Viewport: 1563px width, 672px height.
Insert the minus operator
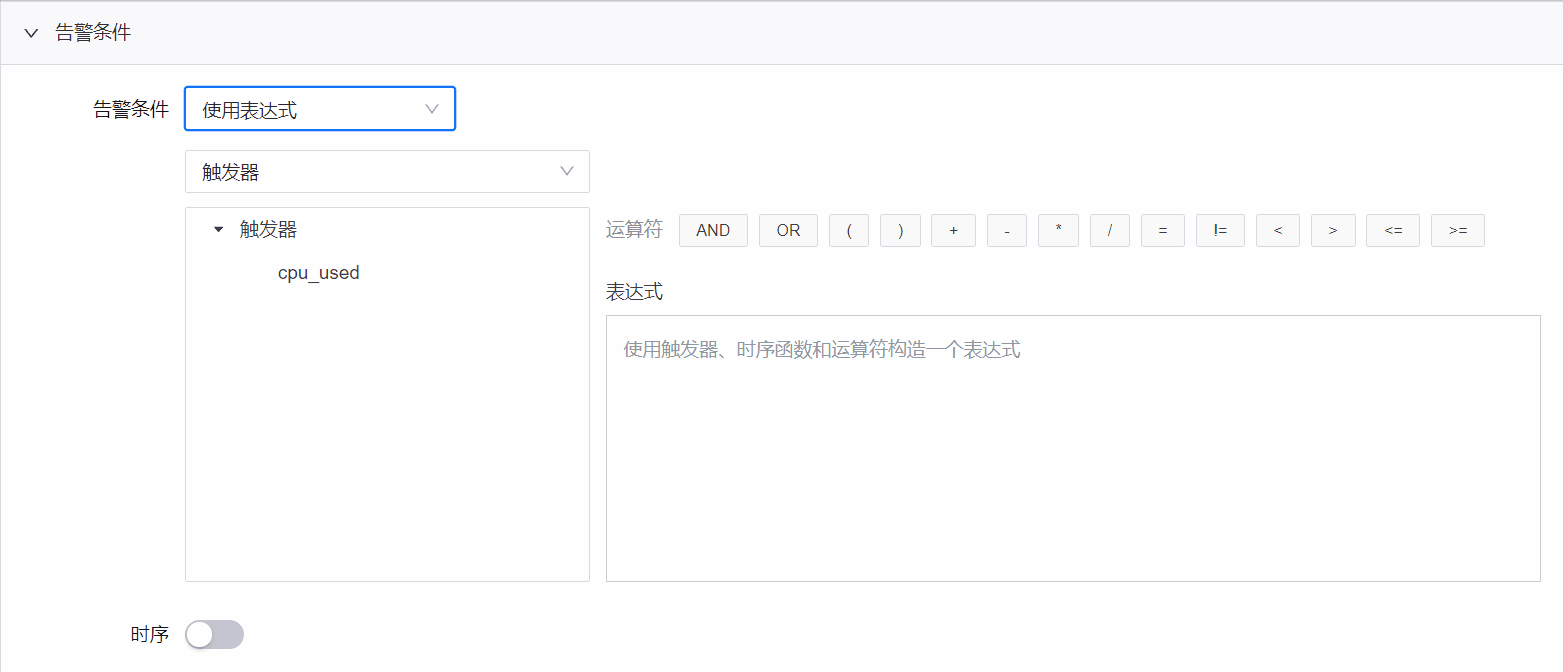[x=1006, y=230]
